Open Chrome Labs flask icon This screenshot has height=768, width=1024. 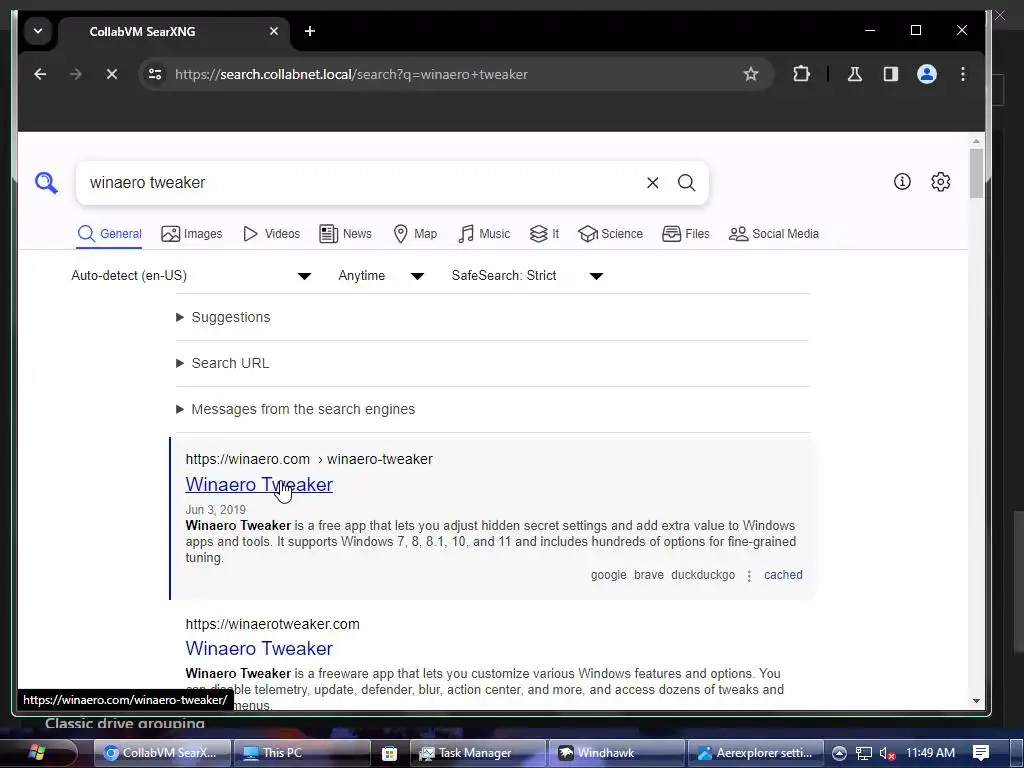(854, 74)
